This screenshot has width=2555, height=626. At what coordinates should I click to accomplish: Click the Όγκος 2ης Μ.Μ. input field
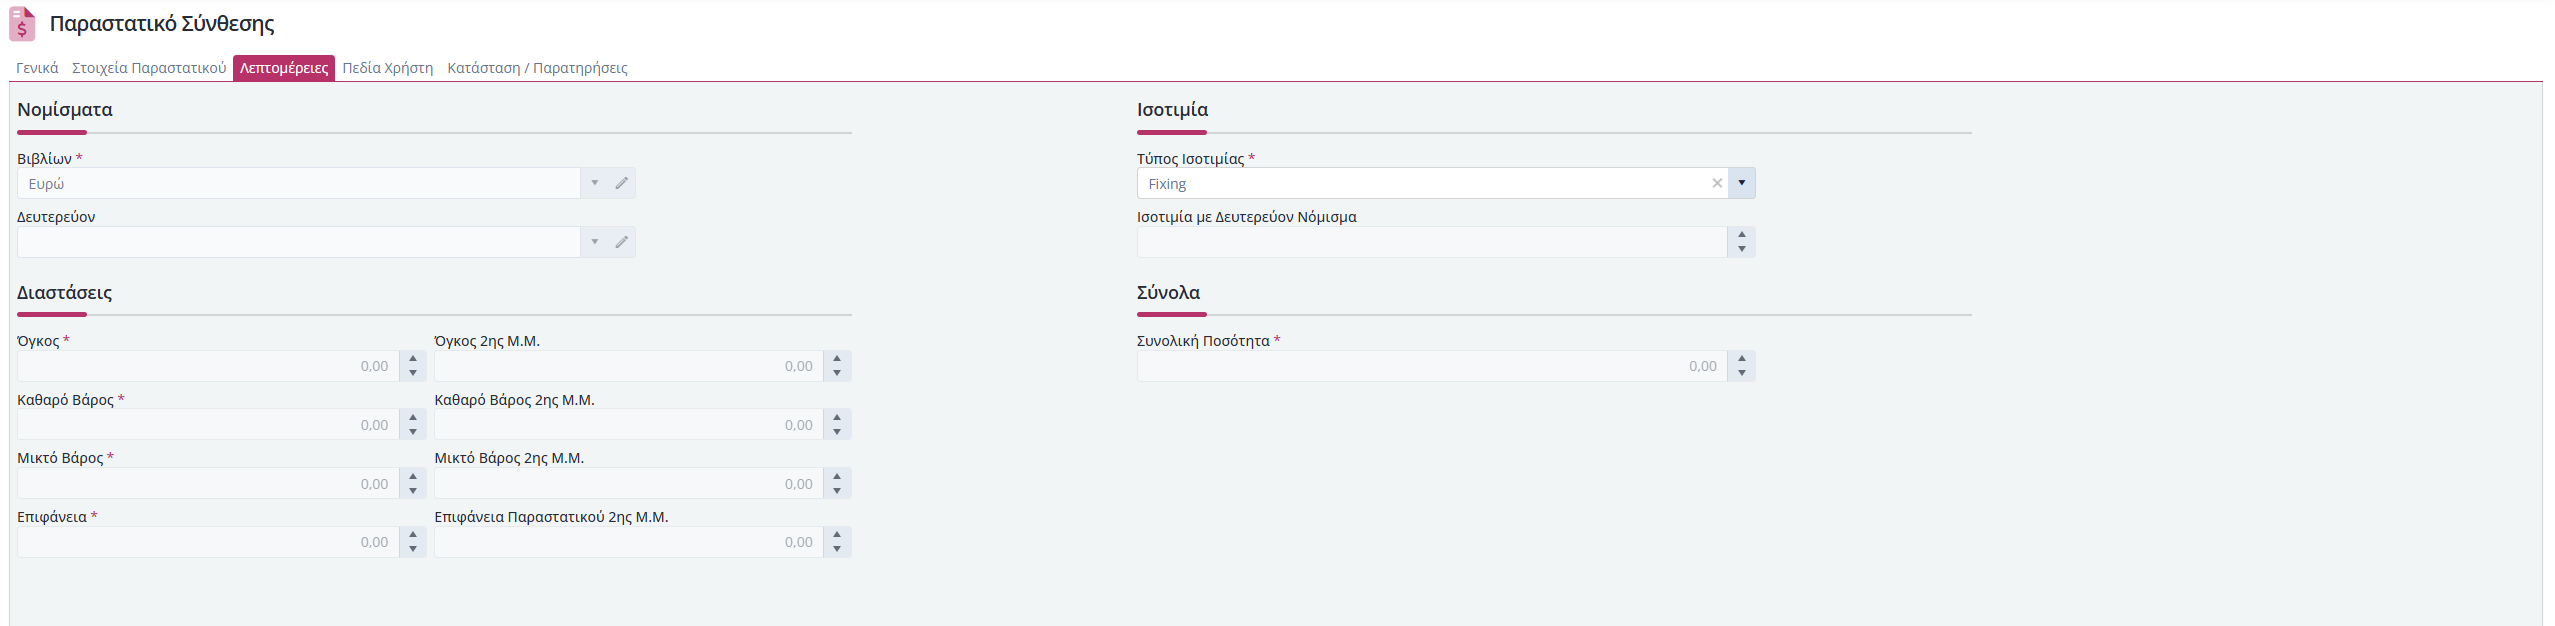[x=628, y=366]
